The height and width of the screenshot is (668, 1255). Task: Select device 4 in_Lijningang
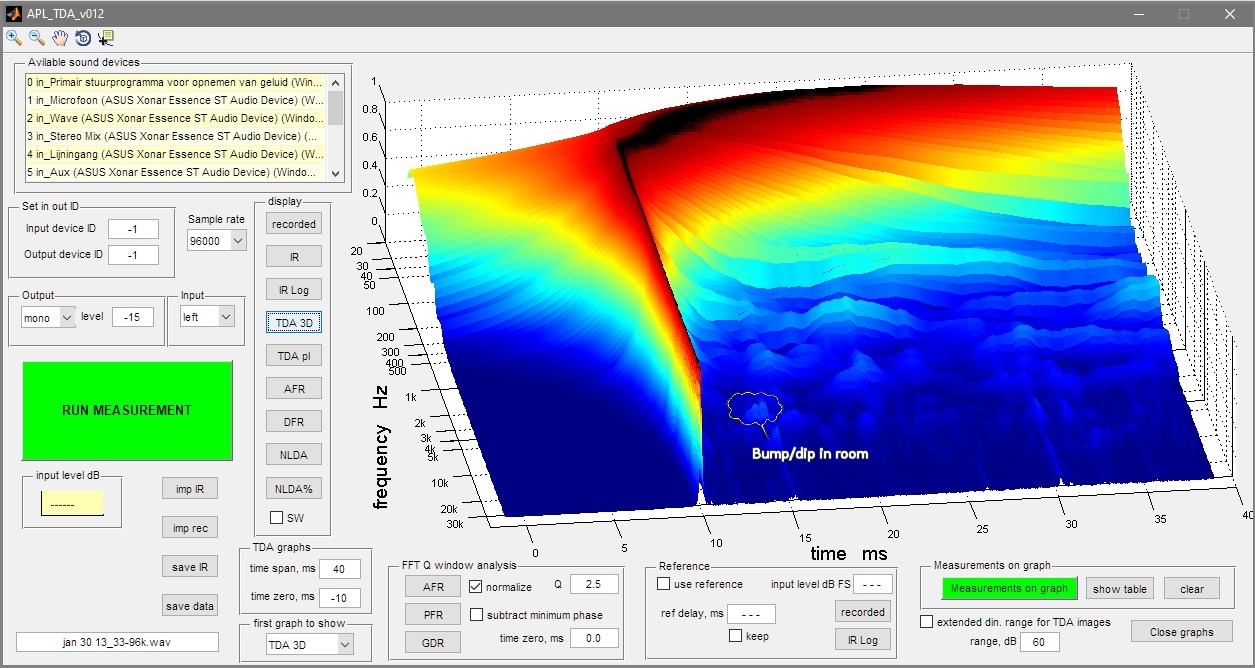pyautogui.click(x=176, y=154)
